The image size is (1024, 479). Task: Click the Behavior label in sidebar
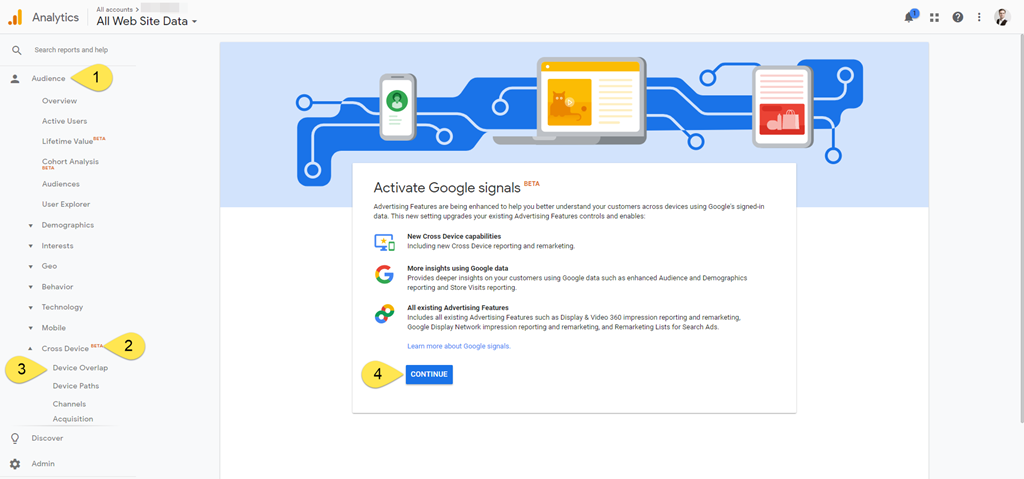click(57, 287)
